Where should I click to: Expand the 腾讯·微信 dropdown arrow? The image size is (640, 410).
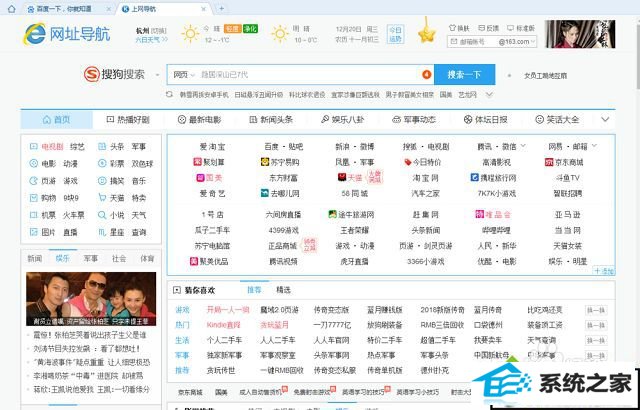click(x=523, y=146)
